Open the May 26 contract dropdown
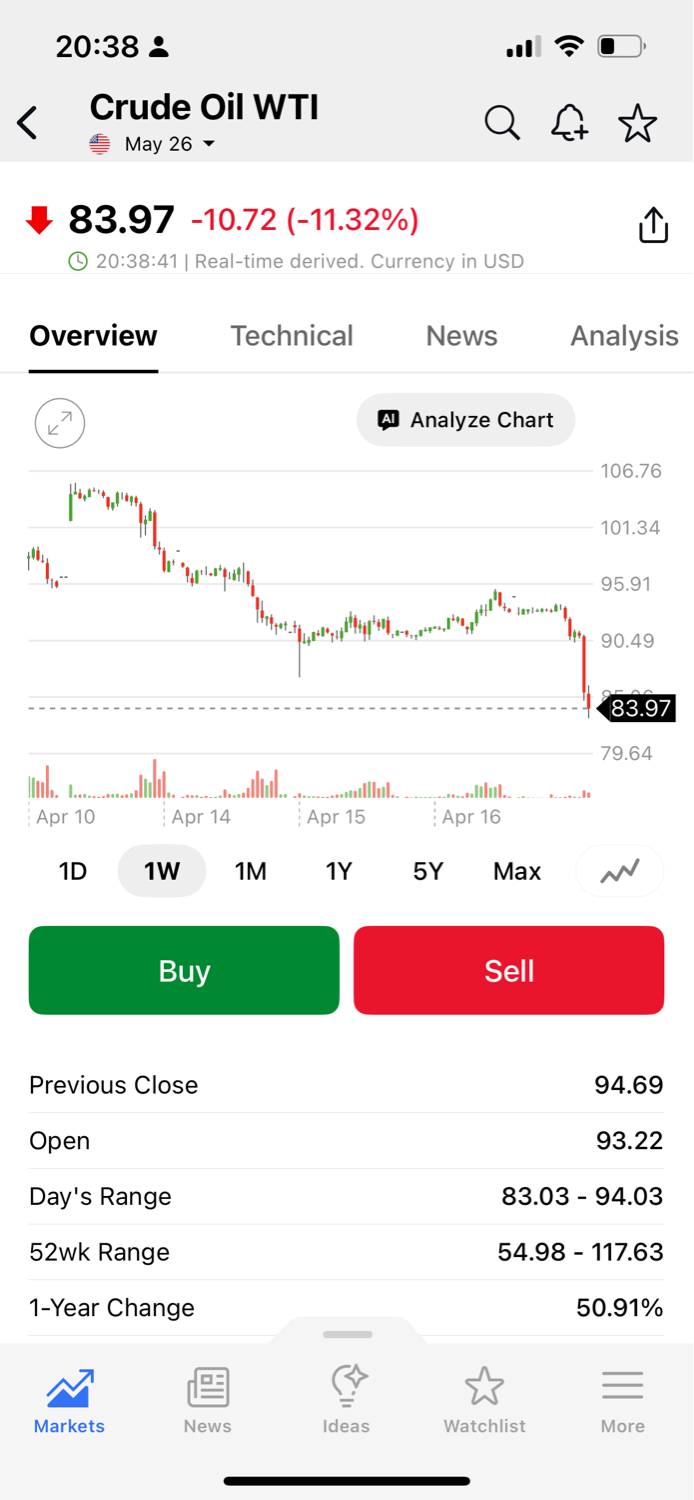Viewport: 694px width, 1500px height. coord(168,144)
